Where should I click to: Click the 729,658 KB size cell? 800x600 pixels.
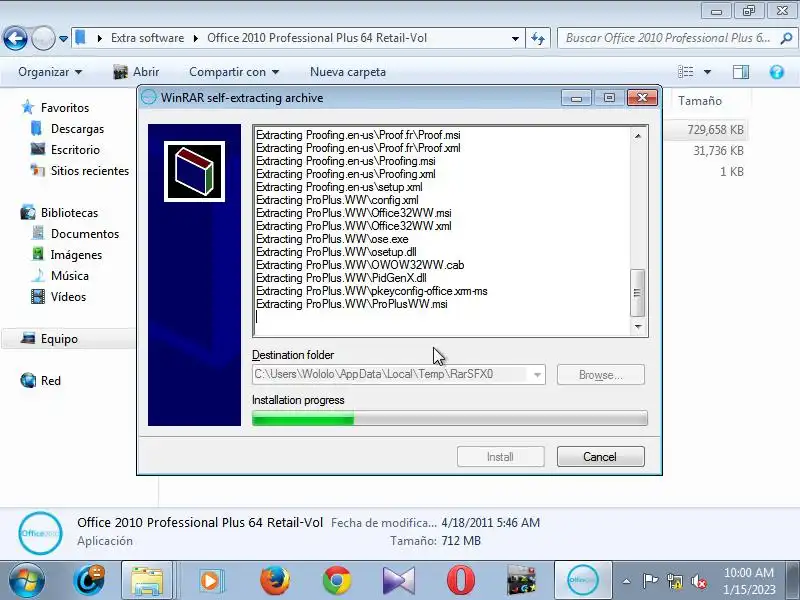coord(715,130)
